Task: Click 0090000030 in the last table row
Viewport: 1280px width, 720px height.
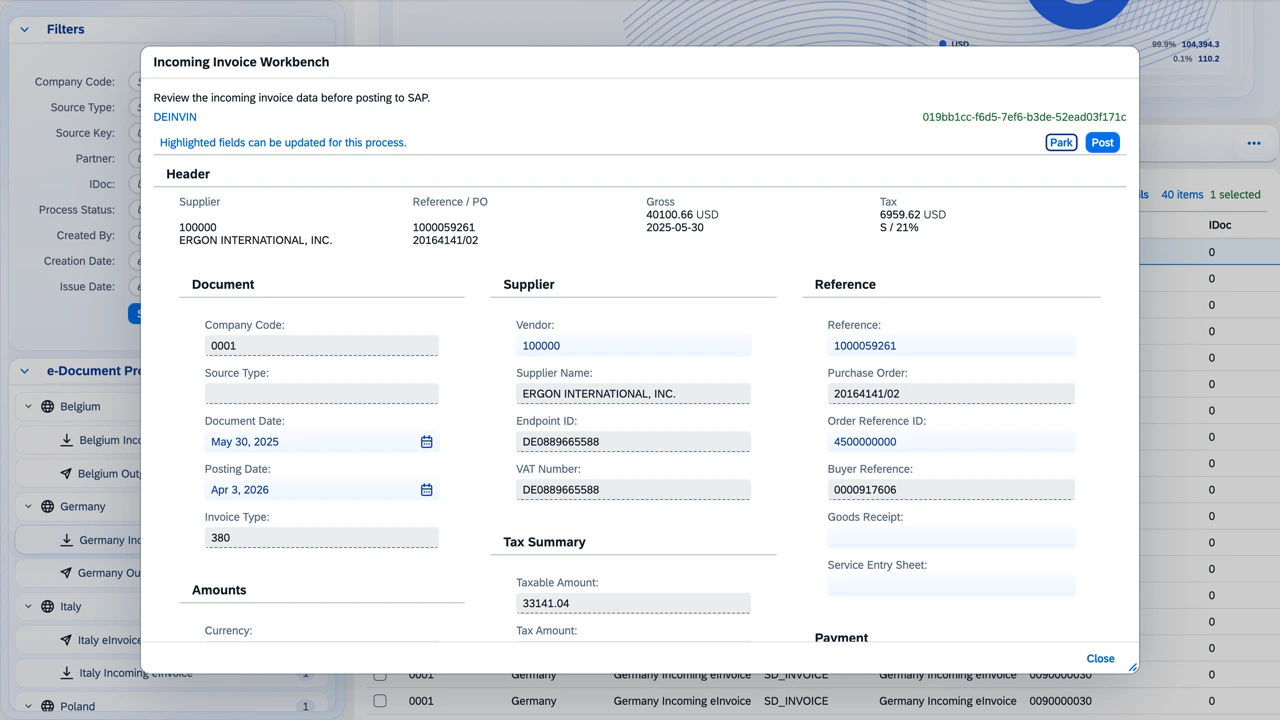Action: (1060, 701)
